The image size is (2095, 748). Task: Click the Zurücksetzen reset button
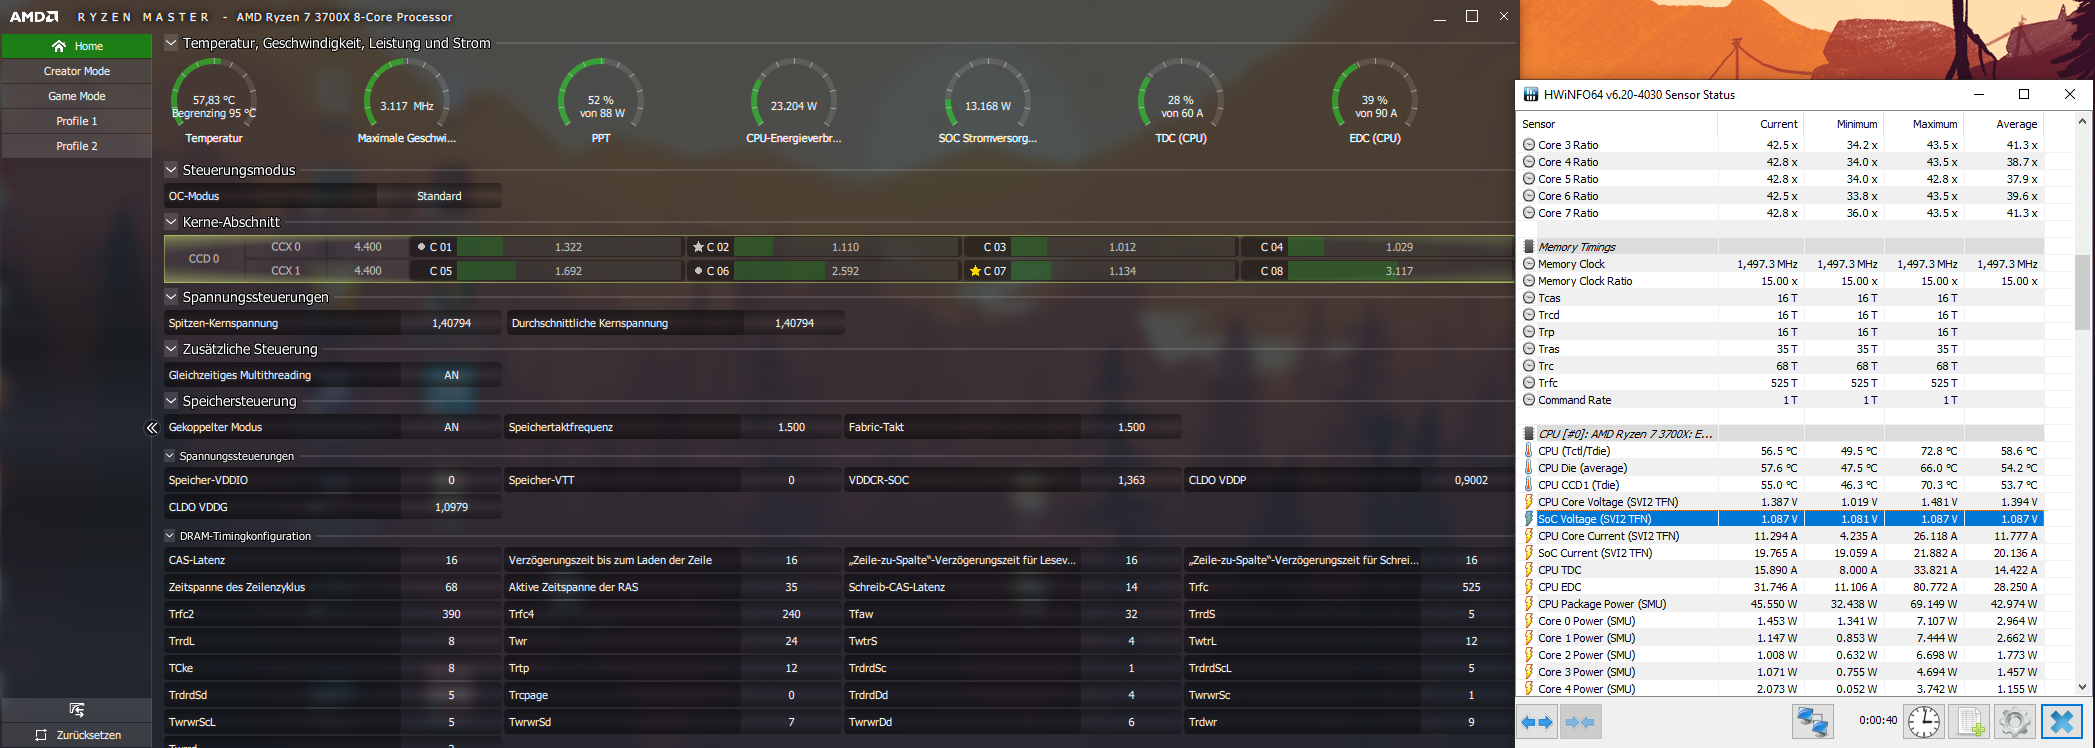tap(77, 735)
